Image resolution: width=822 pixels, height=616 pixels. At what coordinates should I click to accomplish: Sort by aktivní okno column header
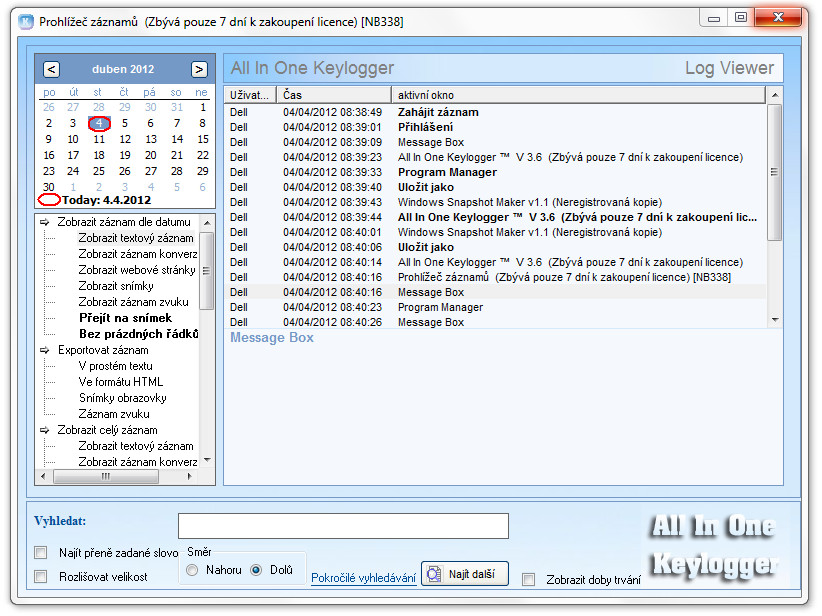coord(578,95)
